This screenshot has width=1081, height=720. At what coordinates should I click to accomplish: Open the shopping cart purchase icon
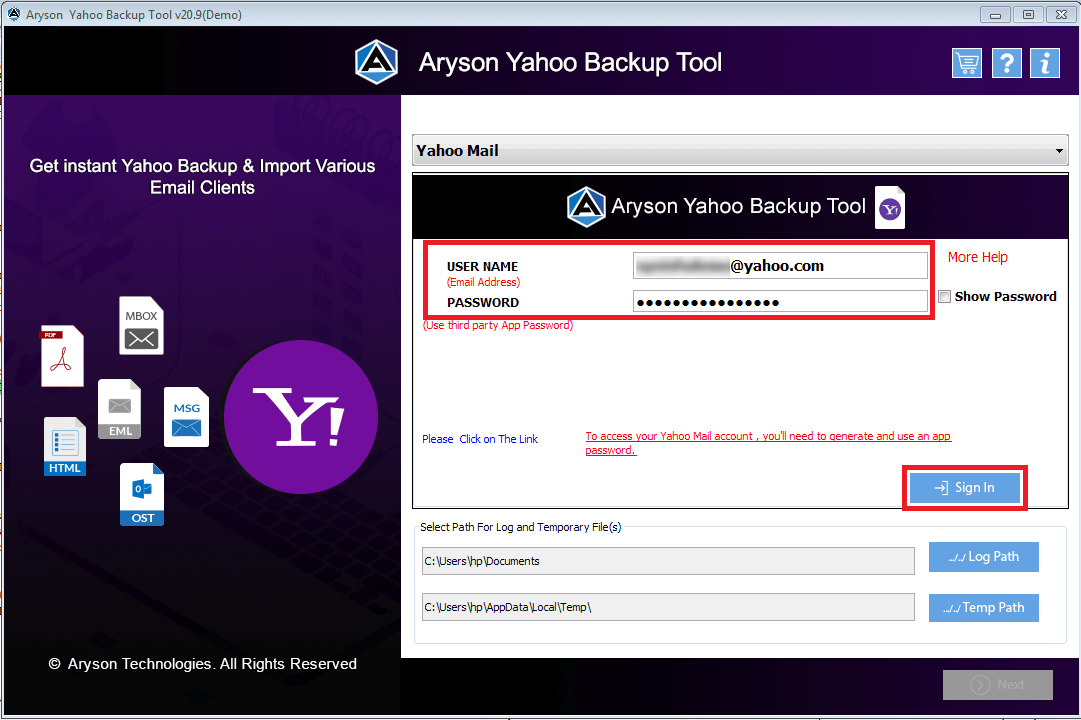click(x=966, y=62)
